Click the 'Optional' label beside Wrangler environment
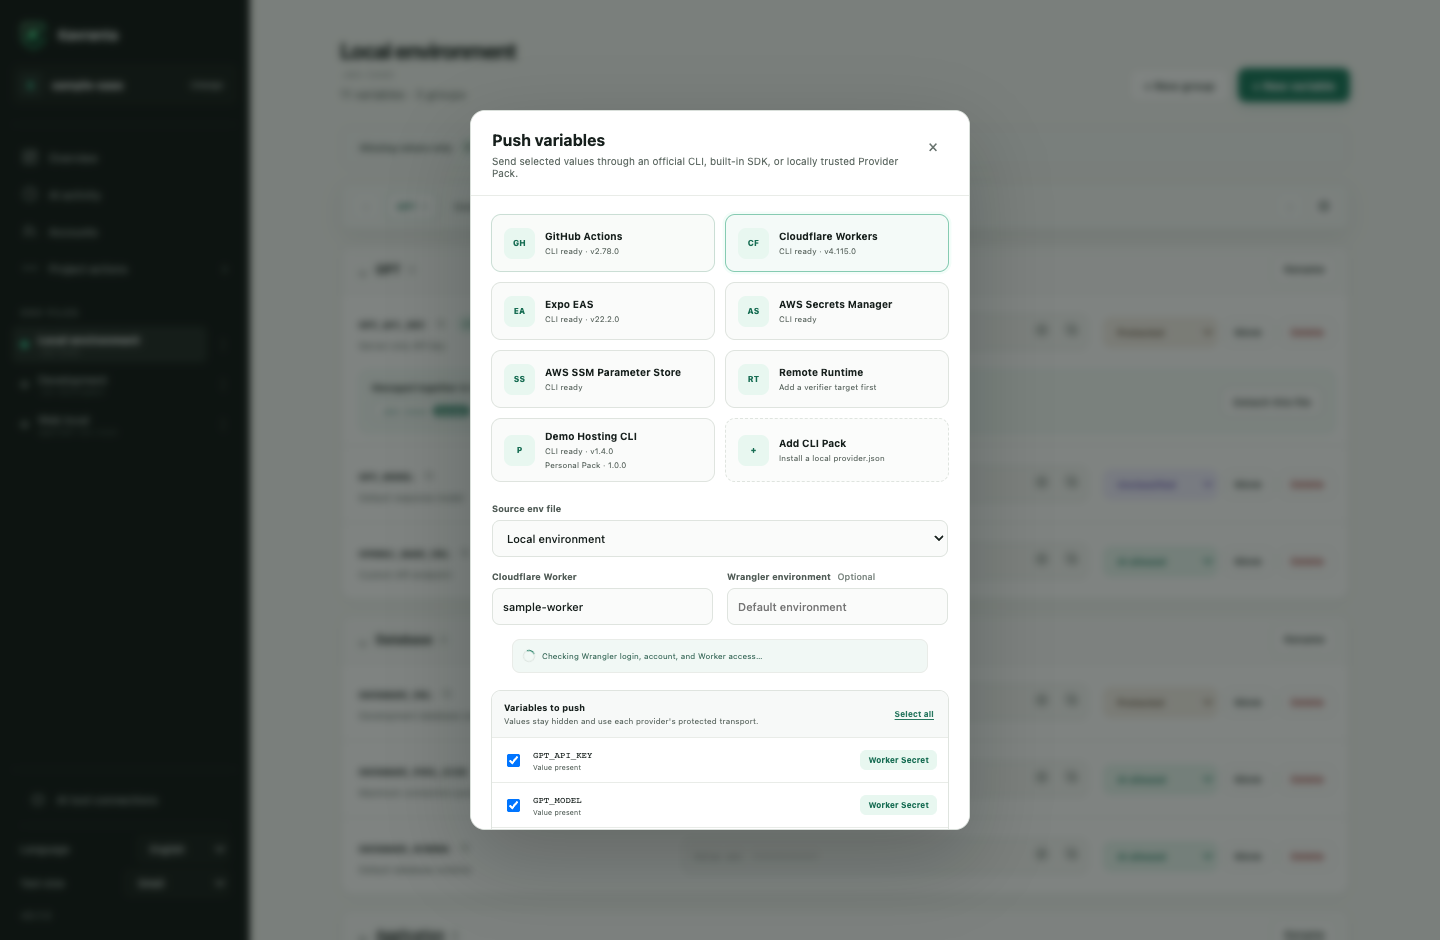This screenshot has width=1440, height=940. click(x=856, y=577)
